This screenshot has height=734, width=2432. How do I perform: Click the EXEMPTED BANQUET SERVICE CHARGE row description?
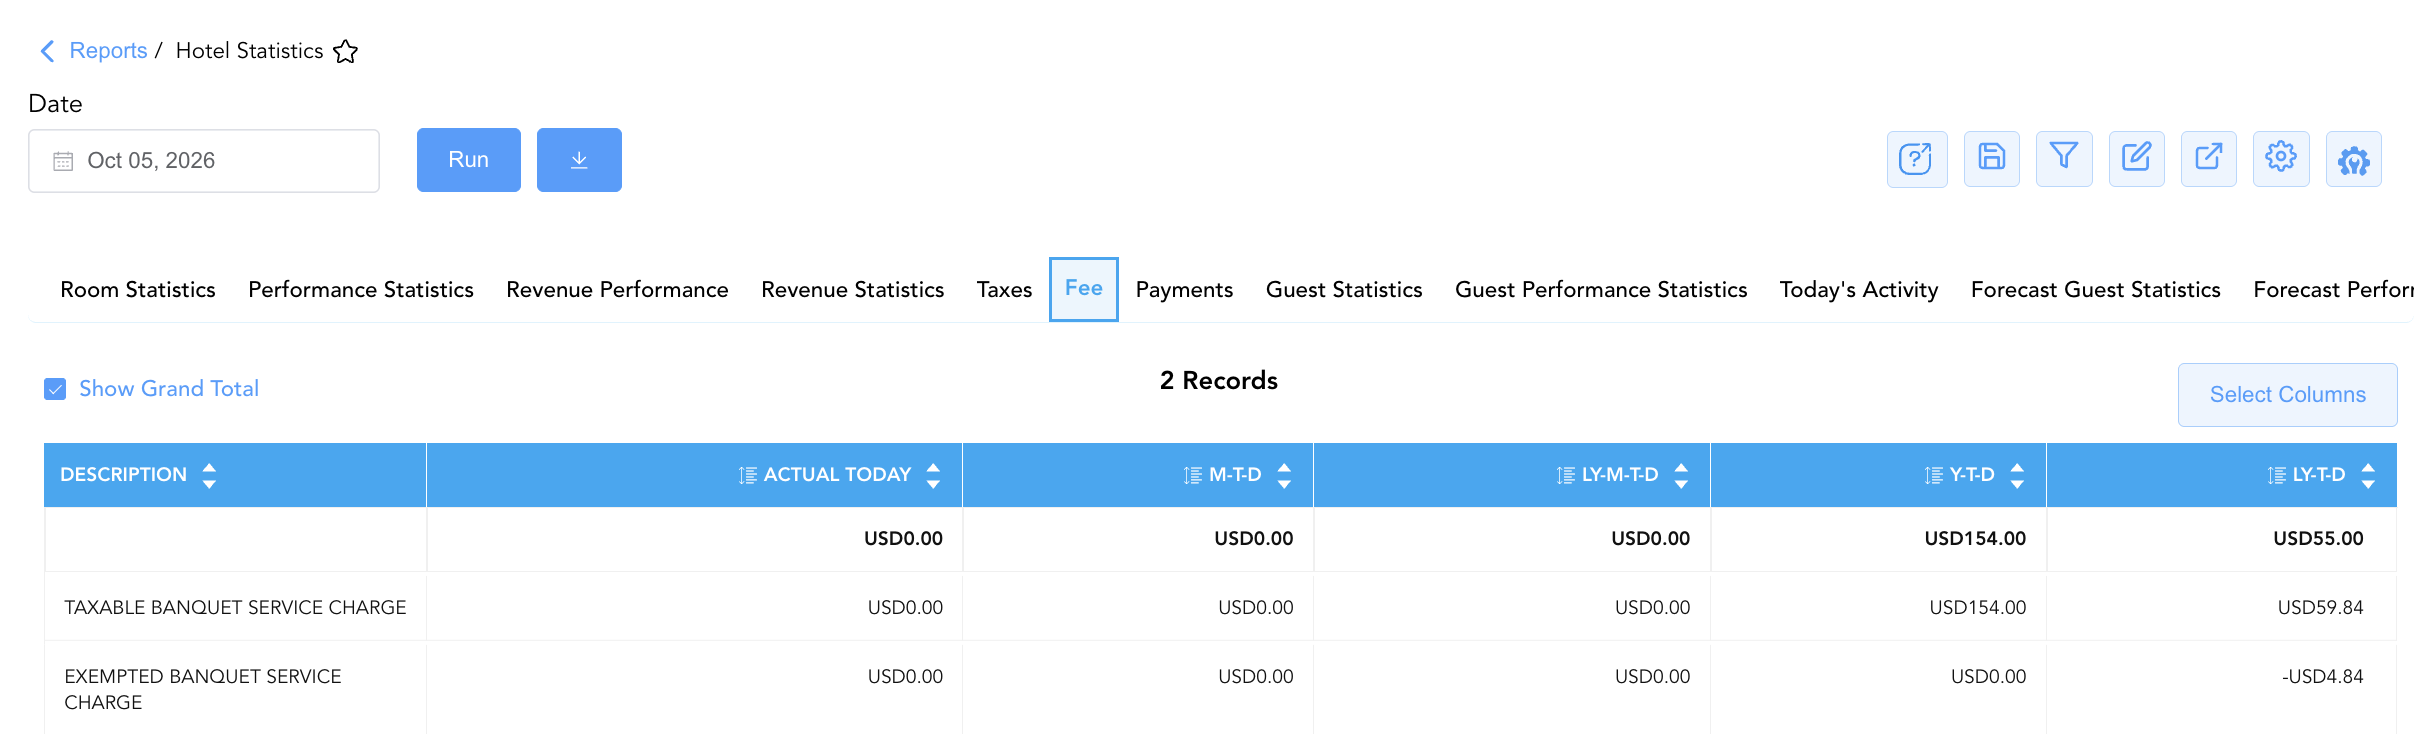pyautogui.click(x=203, y=690)
